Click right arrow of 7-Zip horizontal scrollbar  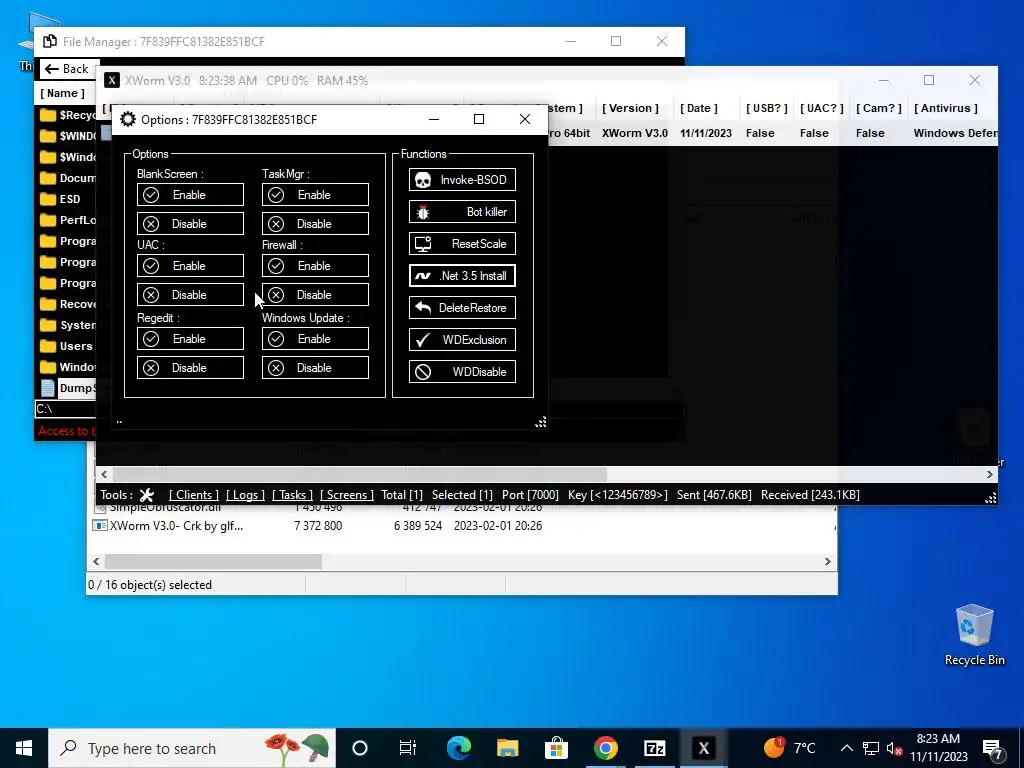pos(827,562)
